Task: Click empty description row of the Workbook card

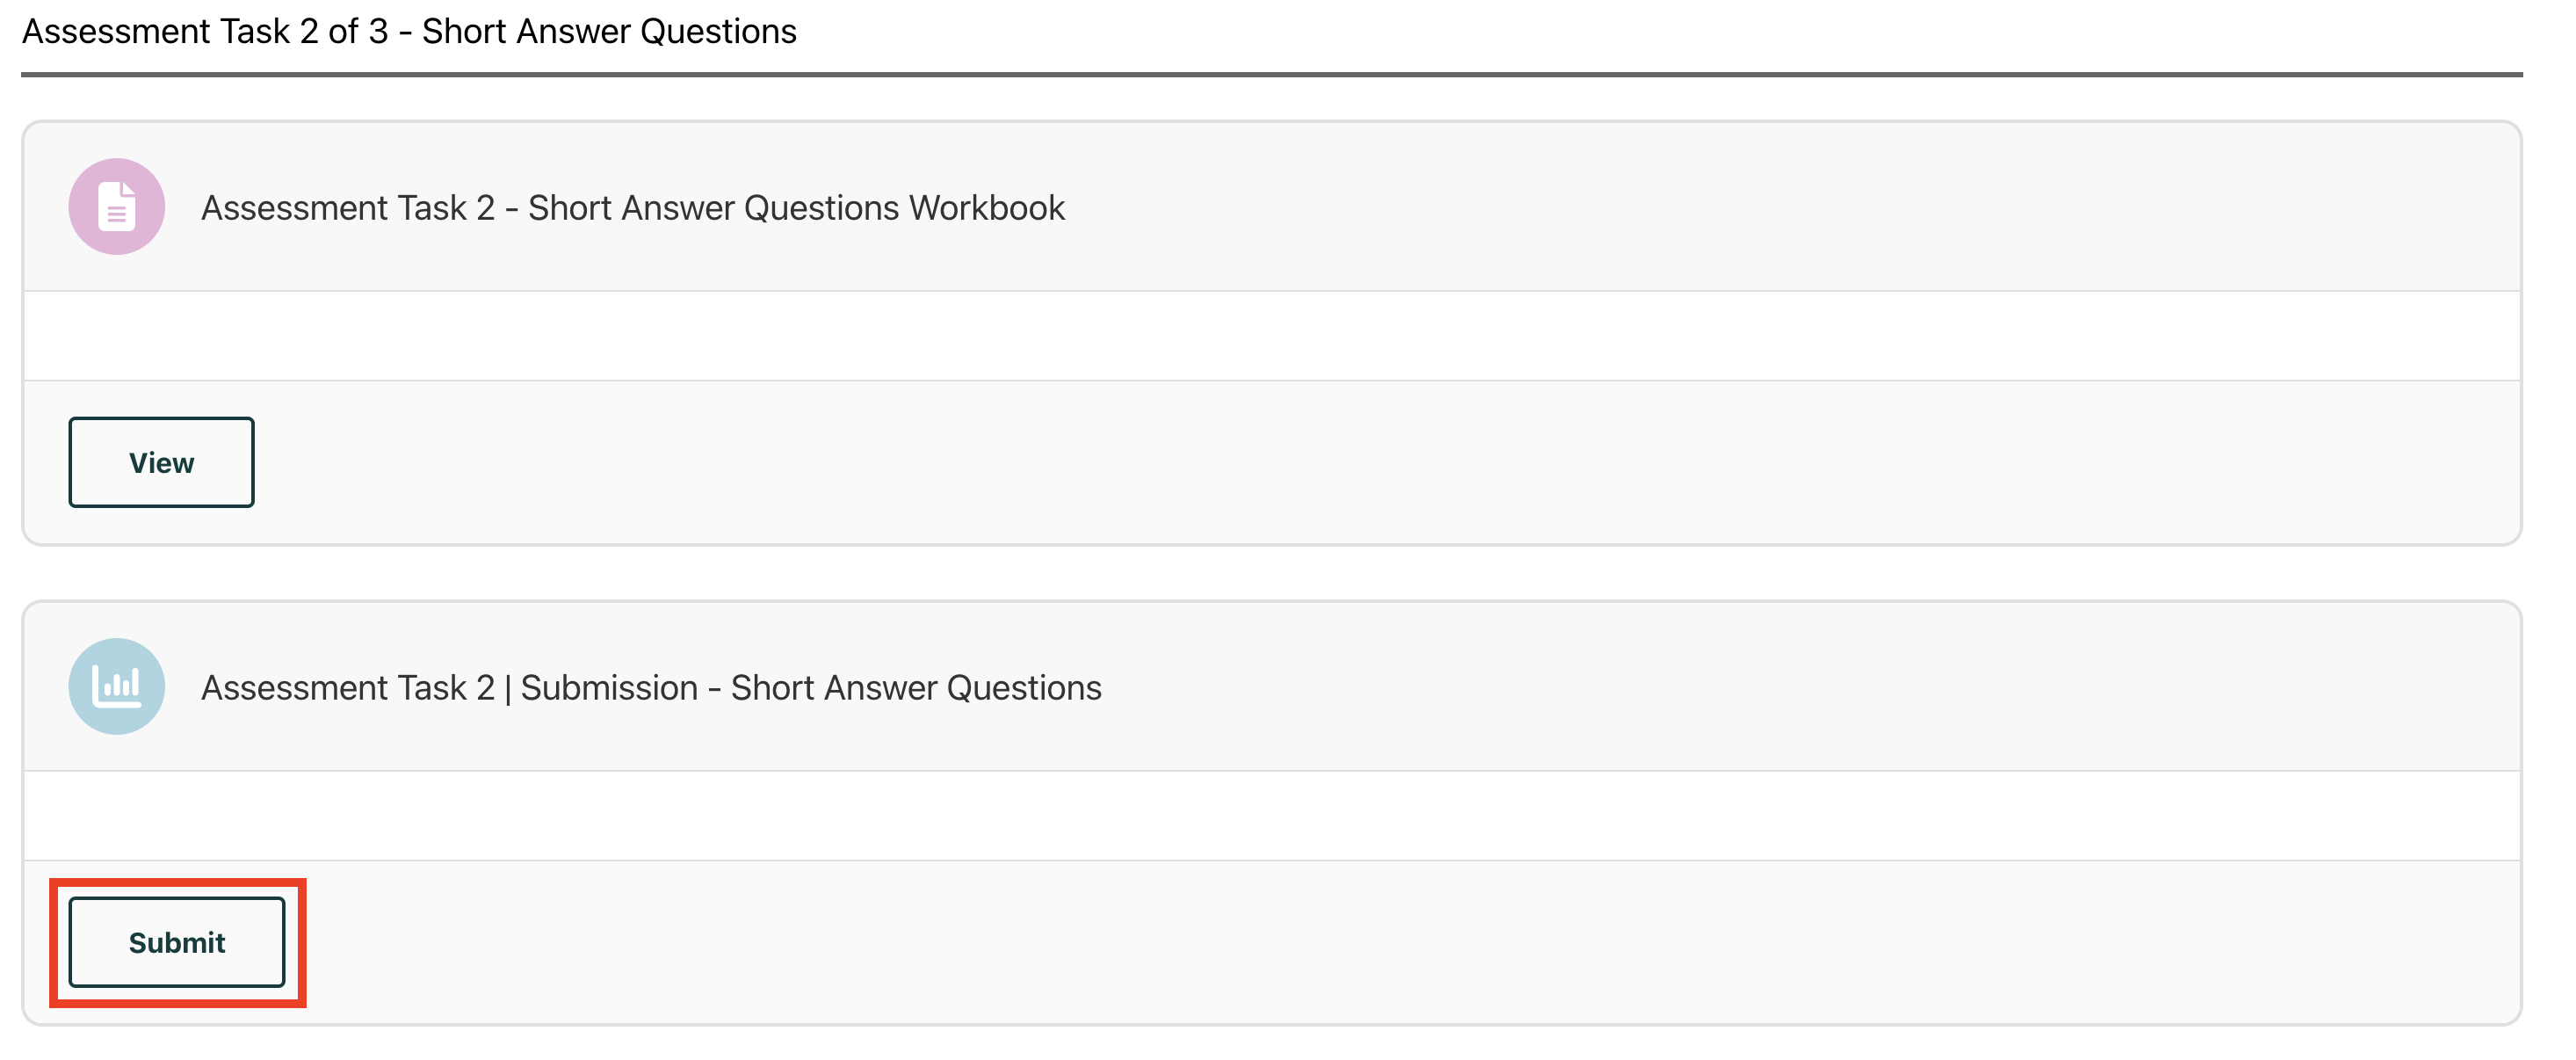Action: (1270, 336)
